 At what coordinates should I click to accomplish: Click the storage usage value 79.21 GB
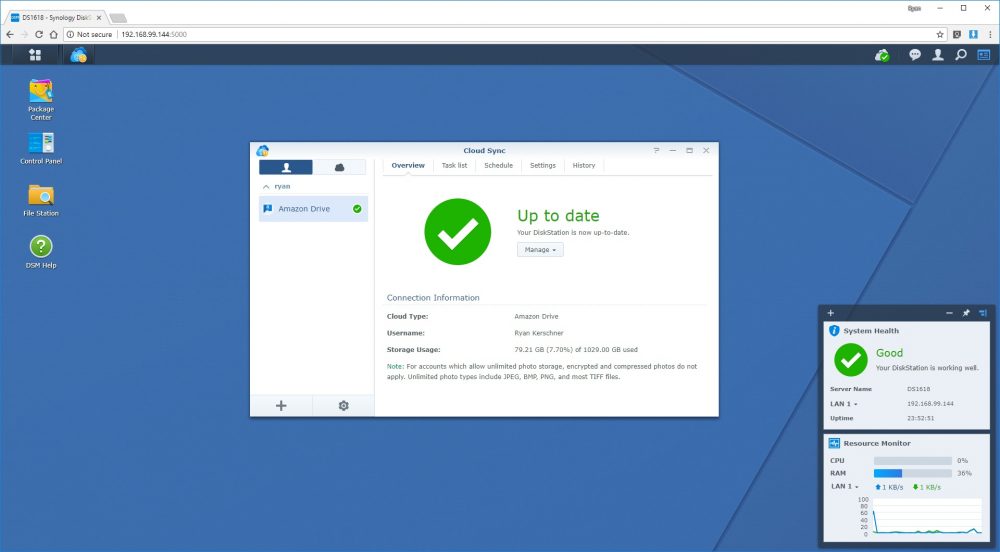(x=576, y=350)
